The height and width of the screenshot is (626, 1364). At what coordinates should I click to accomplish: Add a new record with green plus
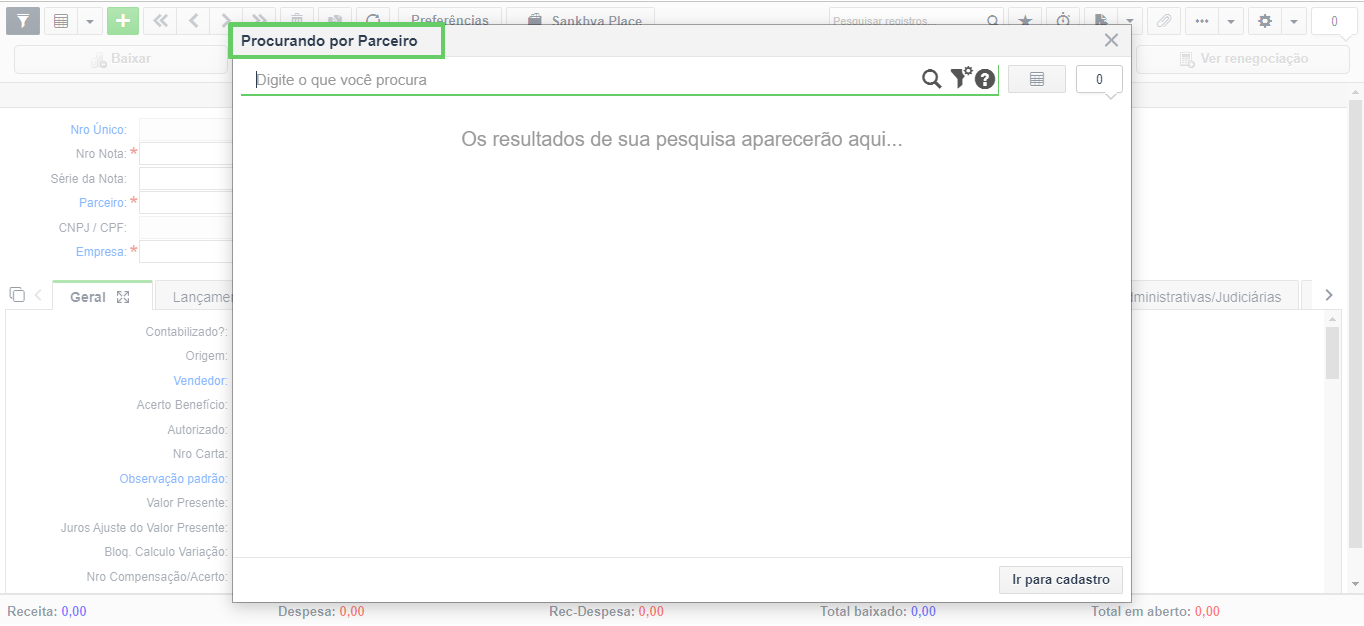(x=123, y=21)
